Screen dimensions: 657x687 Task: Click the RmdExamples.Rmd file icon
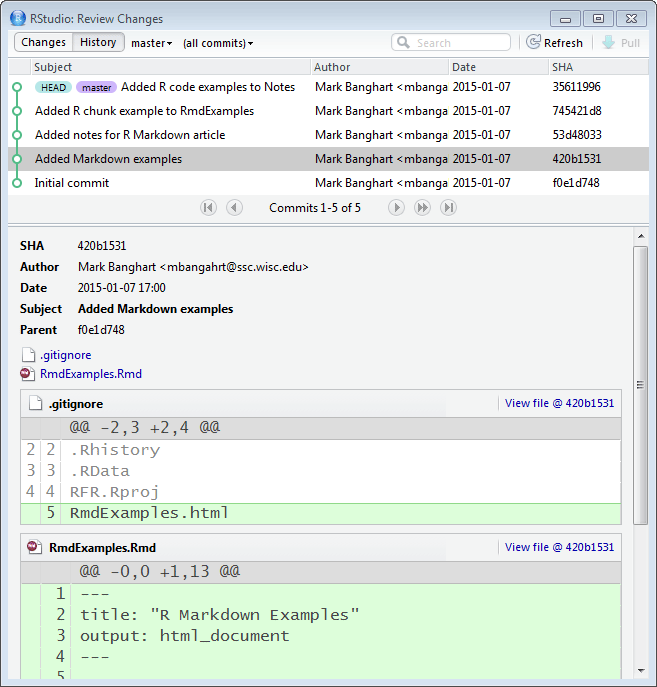pos(28,374)
